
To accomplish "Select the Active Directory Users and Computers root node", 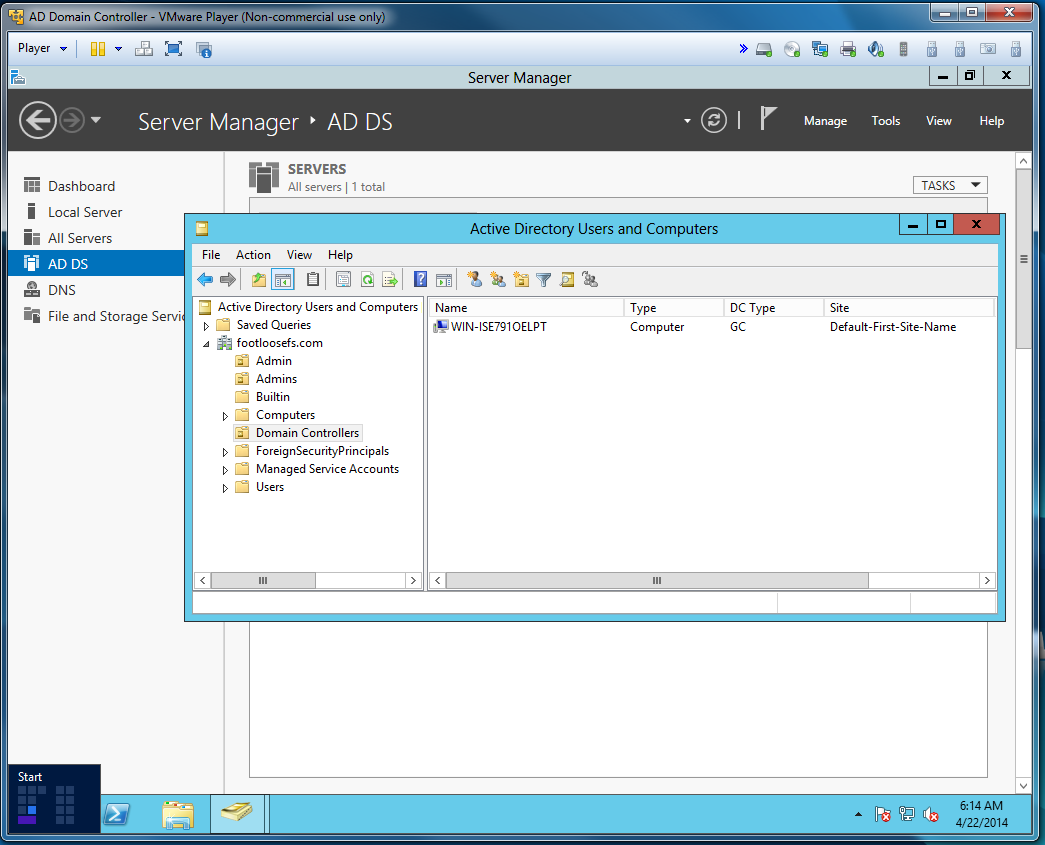I will pyautogui.click(x=317, y=307).
